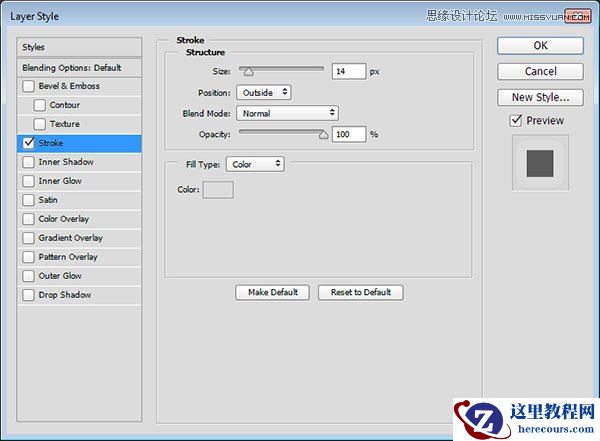Turn on the Outer Glow checkbox
Screen dimensions: 600x441
(x=28, y=276)
